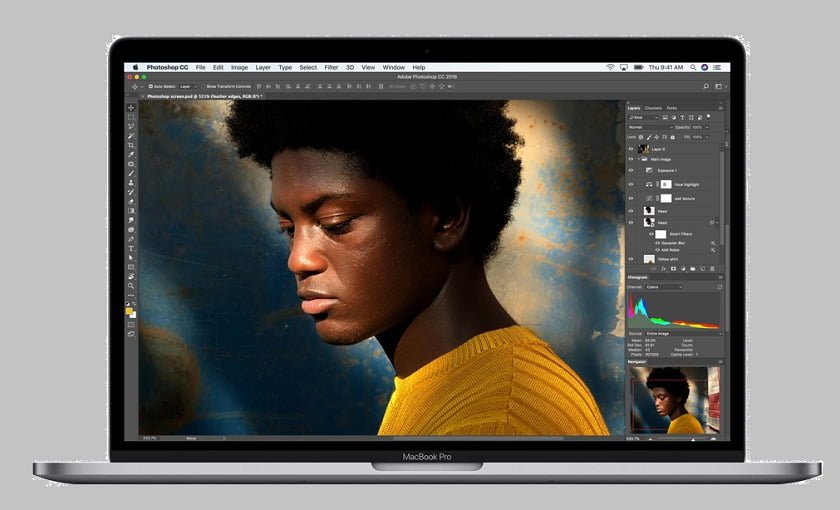Image resolution: width=840 pixels, height=510 pixels.
Task: Enable Show Transform Controls checkbox
Action: 202,87
